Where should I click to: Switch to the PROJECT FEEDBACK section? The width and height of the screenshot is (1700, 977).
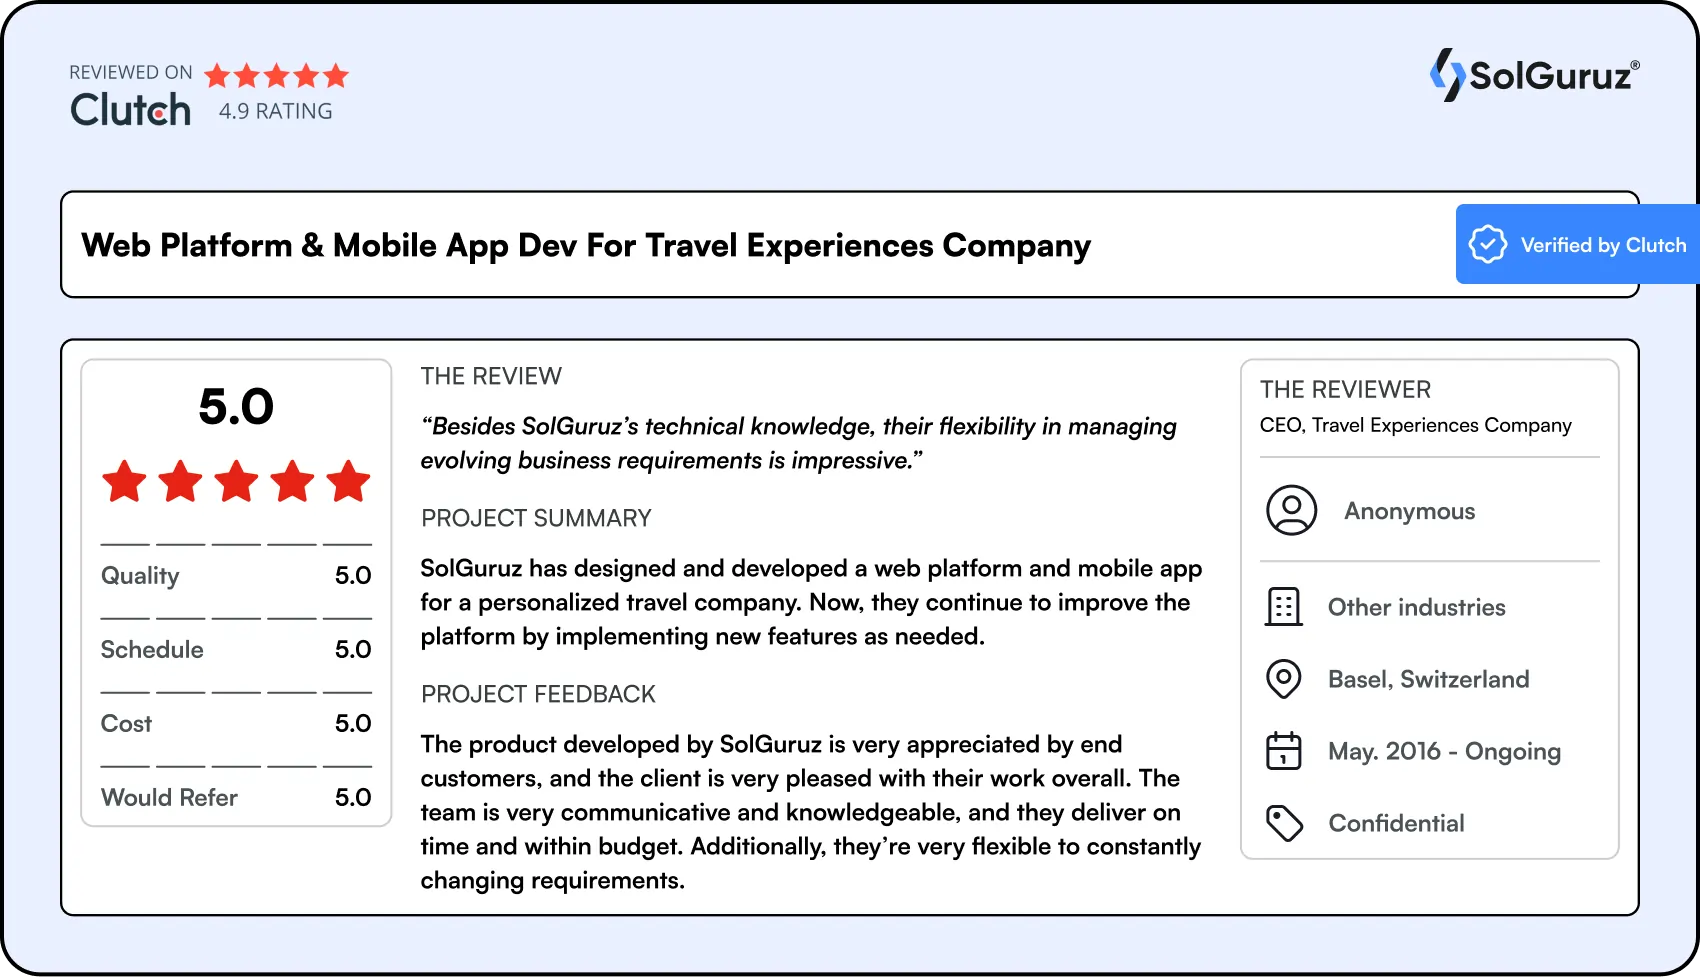pyautogui.click(x=538, y=694)
